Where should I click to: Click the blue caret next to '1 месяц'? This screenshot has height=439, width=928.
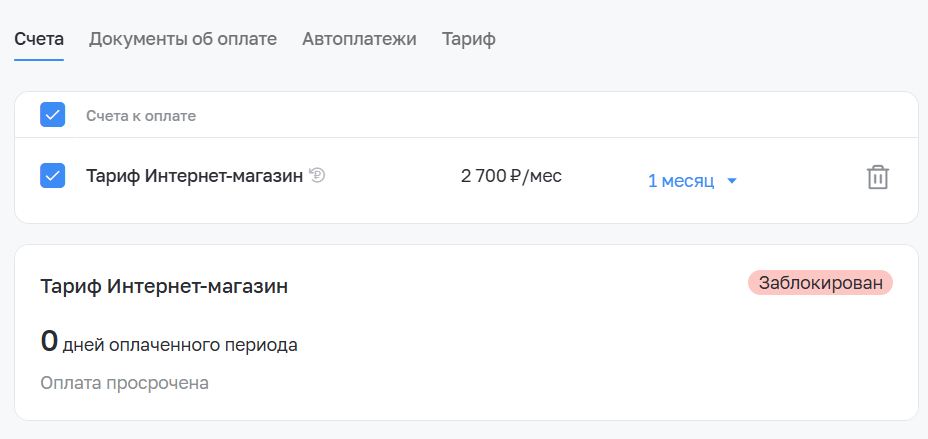pos(732,181)
